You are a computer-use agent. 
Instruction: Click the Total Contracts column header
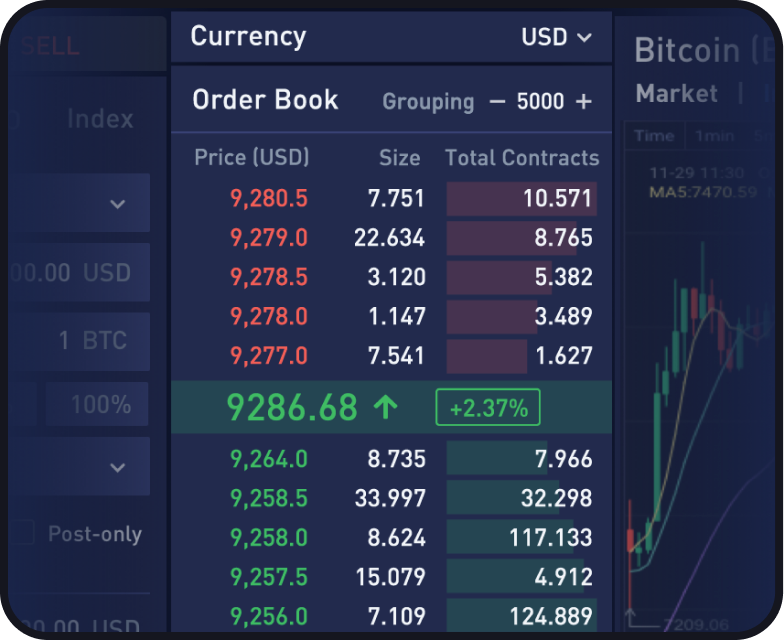coord(522,158)
